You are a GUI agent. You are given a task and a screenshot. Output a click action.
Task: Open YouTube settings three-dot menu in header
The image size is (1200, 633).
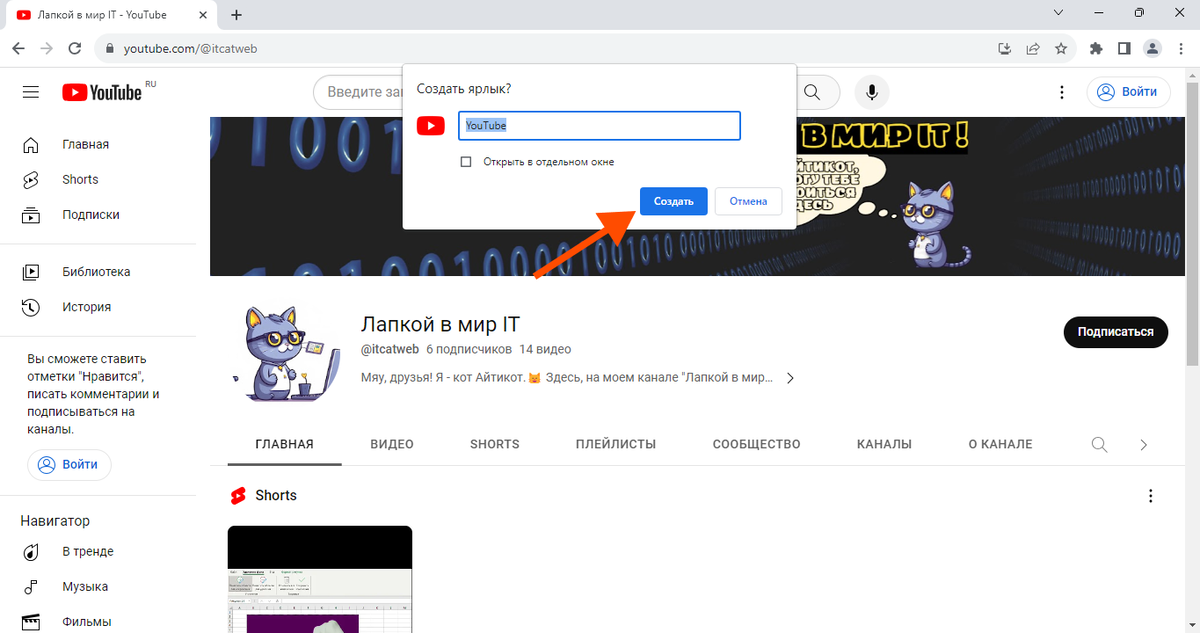(x=1062, y=92)
